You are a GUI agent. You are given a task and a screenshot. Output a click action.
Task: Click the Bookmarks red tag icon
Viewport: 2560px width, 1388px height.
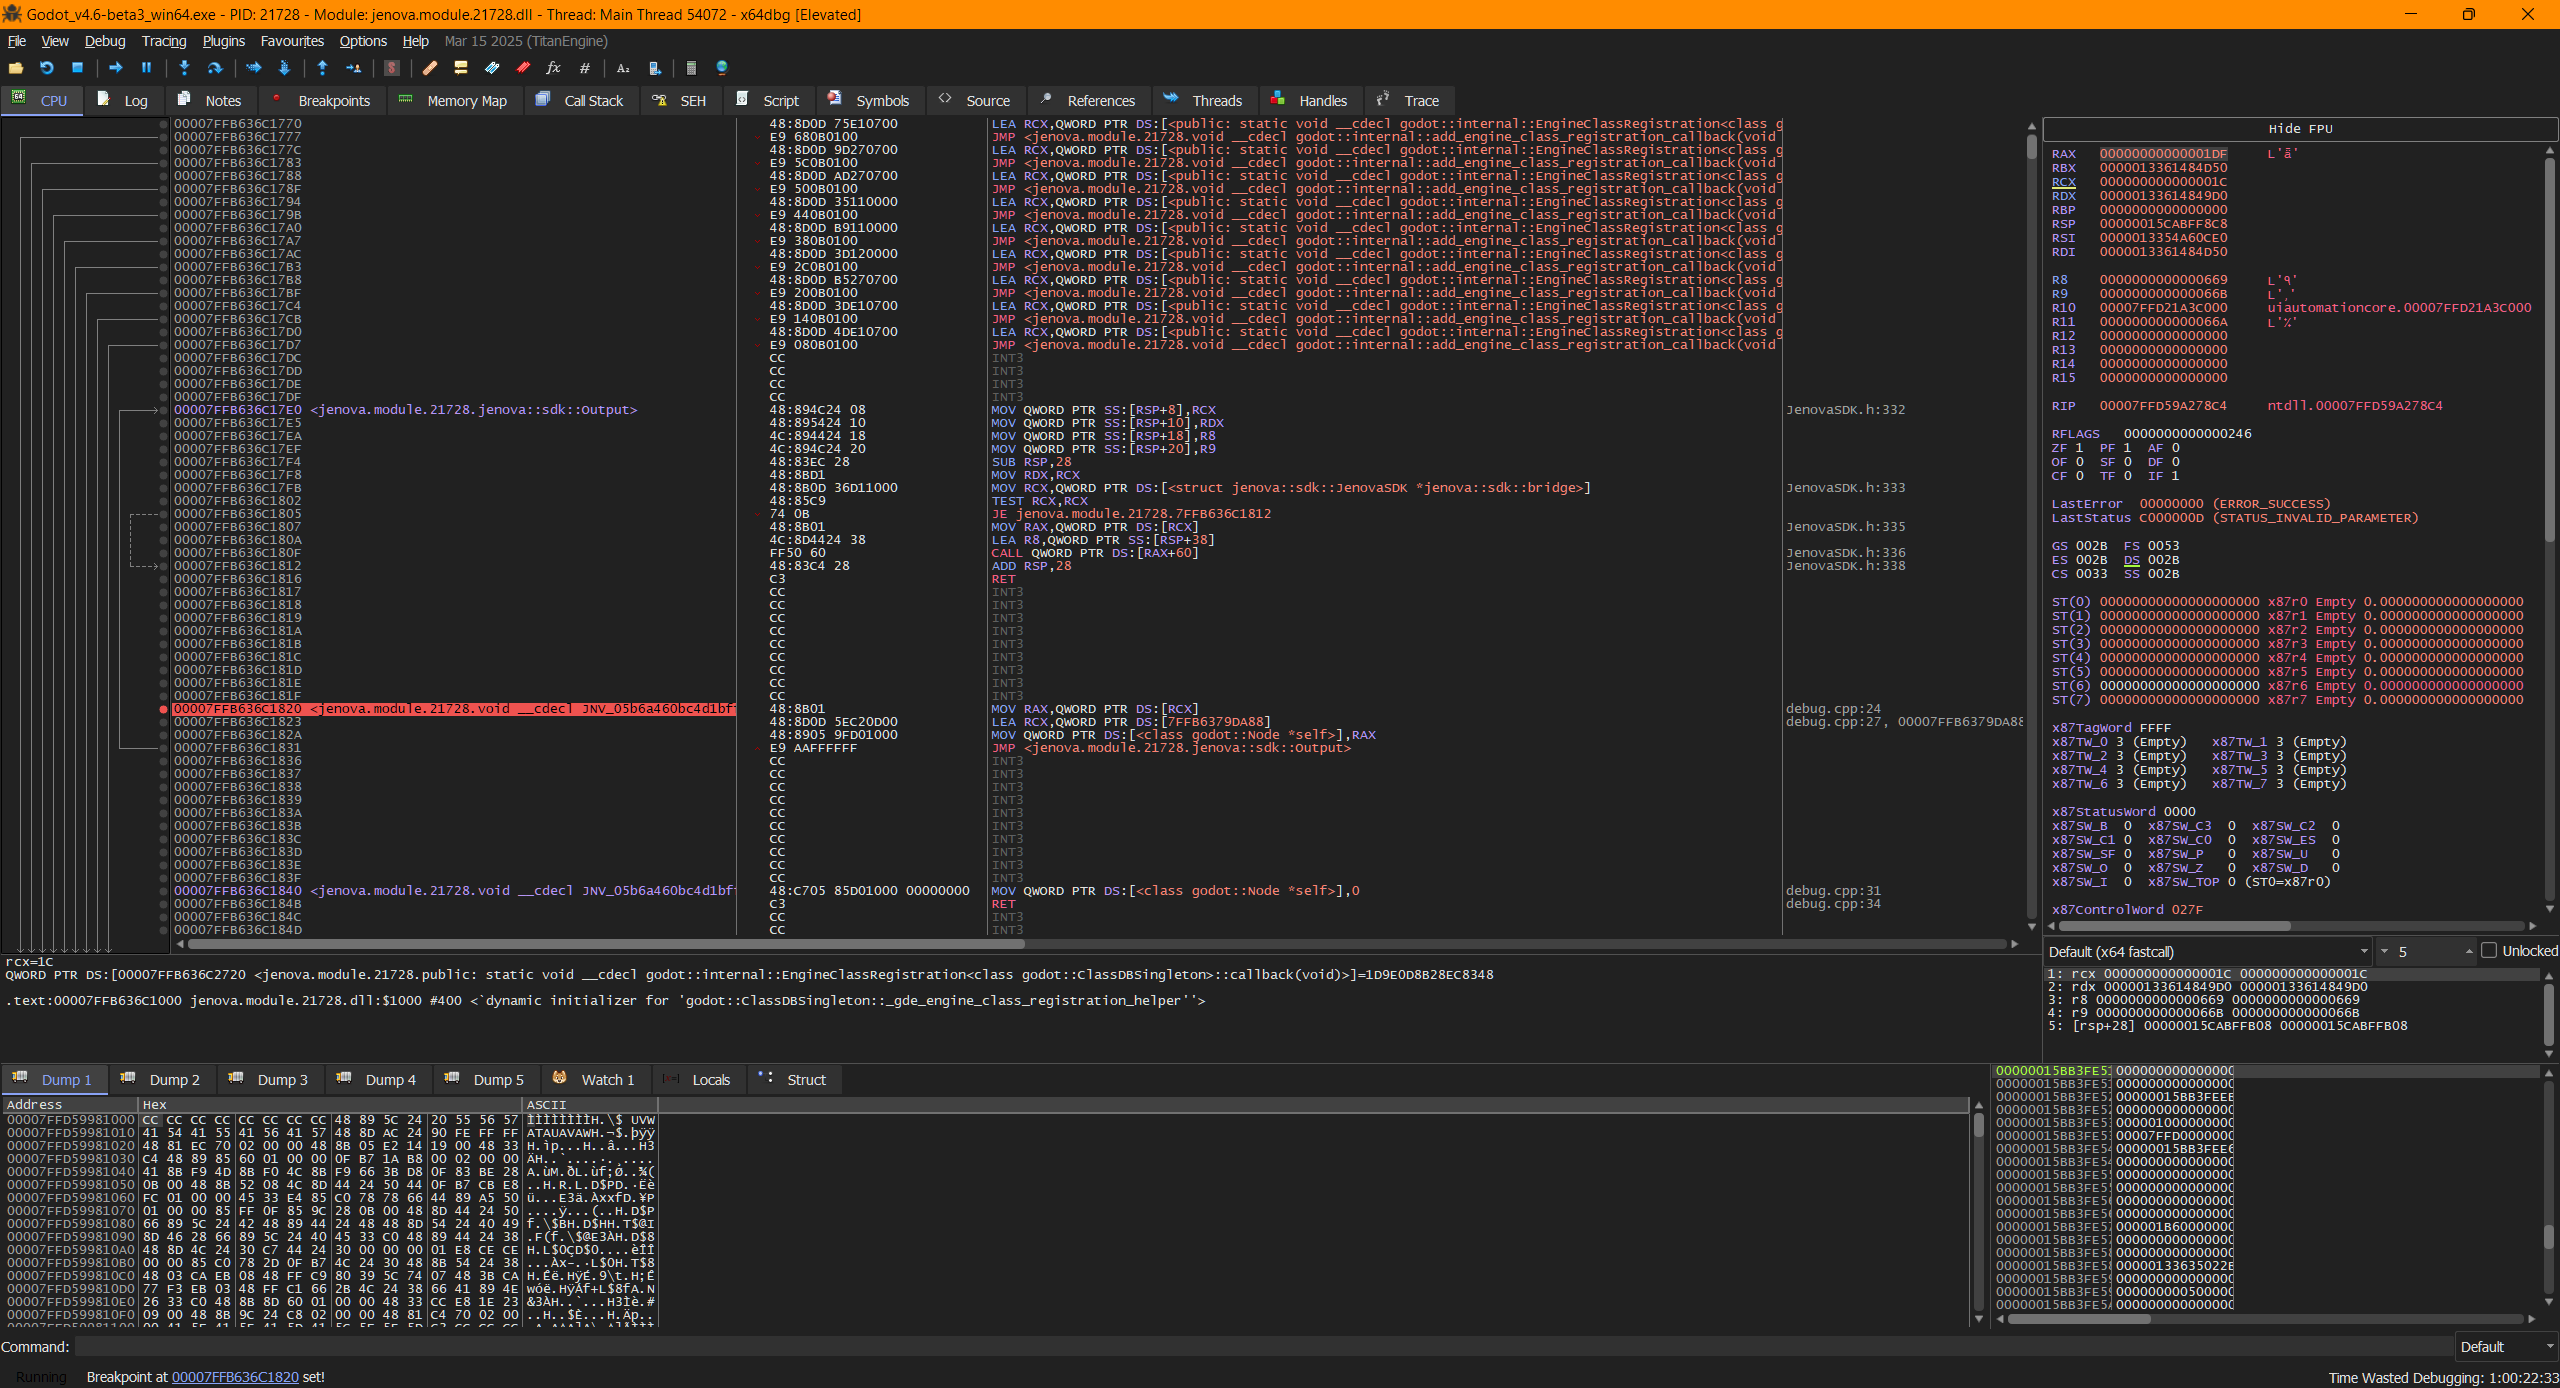pos(523,68)
